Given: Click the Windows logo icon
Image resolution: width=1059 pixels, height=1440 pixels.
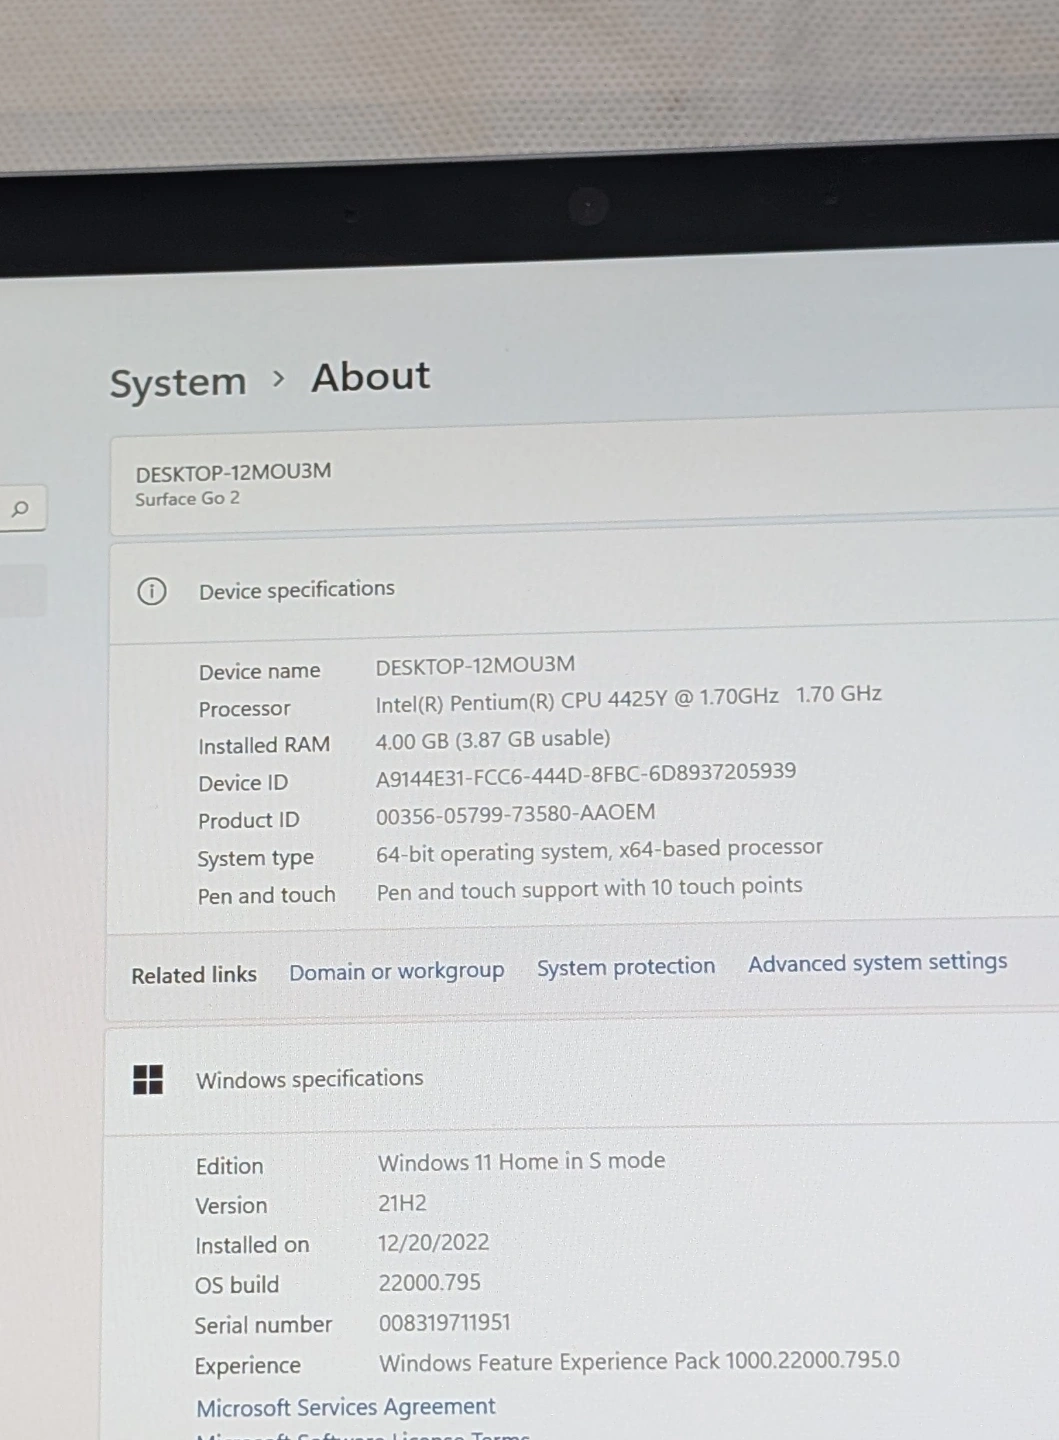Looking at the screenshot, I should pos(148,1079).
